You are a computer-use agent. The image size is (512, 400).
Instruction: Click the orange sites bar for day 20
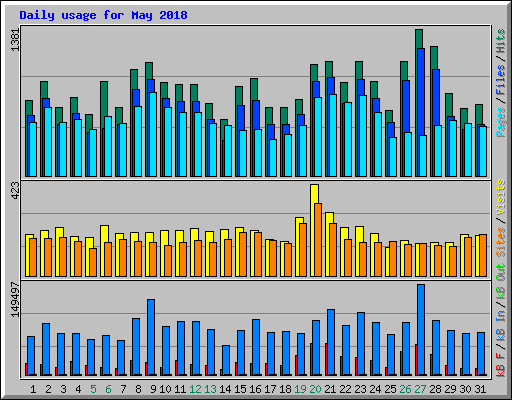318,240
